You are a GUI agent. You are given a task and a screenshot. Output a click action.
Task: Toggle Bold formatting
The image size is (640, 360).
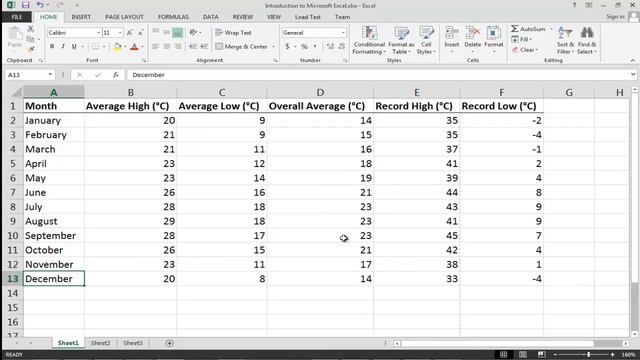52,47
